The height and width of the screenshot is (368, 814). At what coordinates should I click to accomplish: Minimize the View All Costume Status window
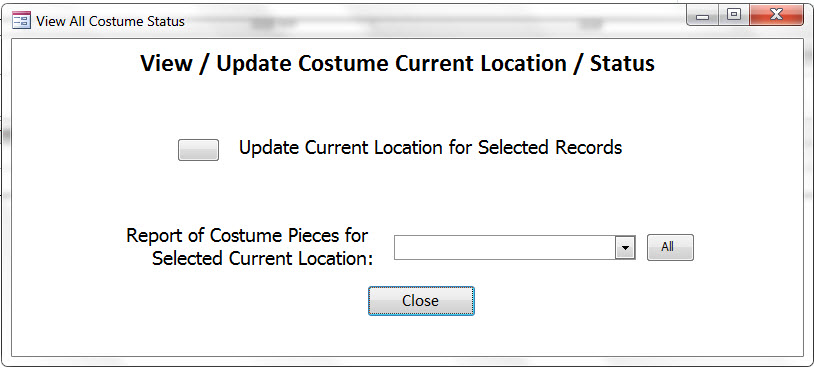[703, 16]
